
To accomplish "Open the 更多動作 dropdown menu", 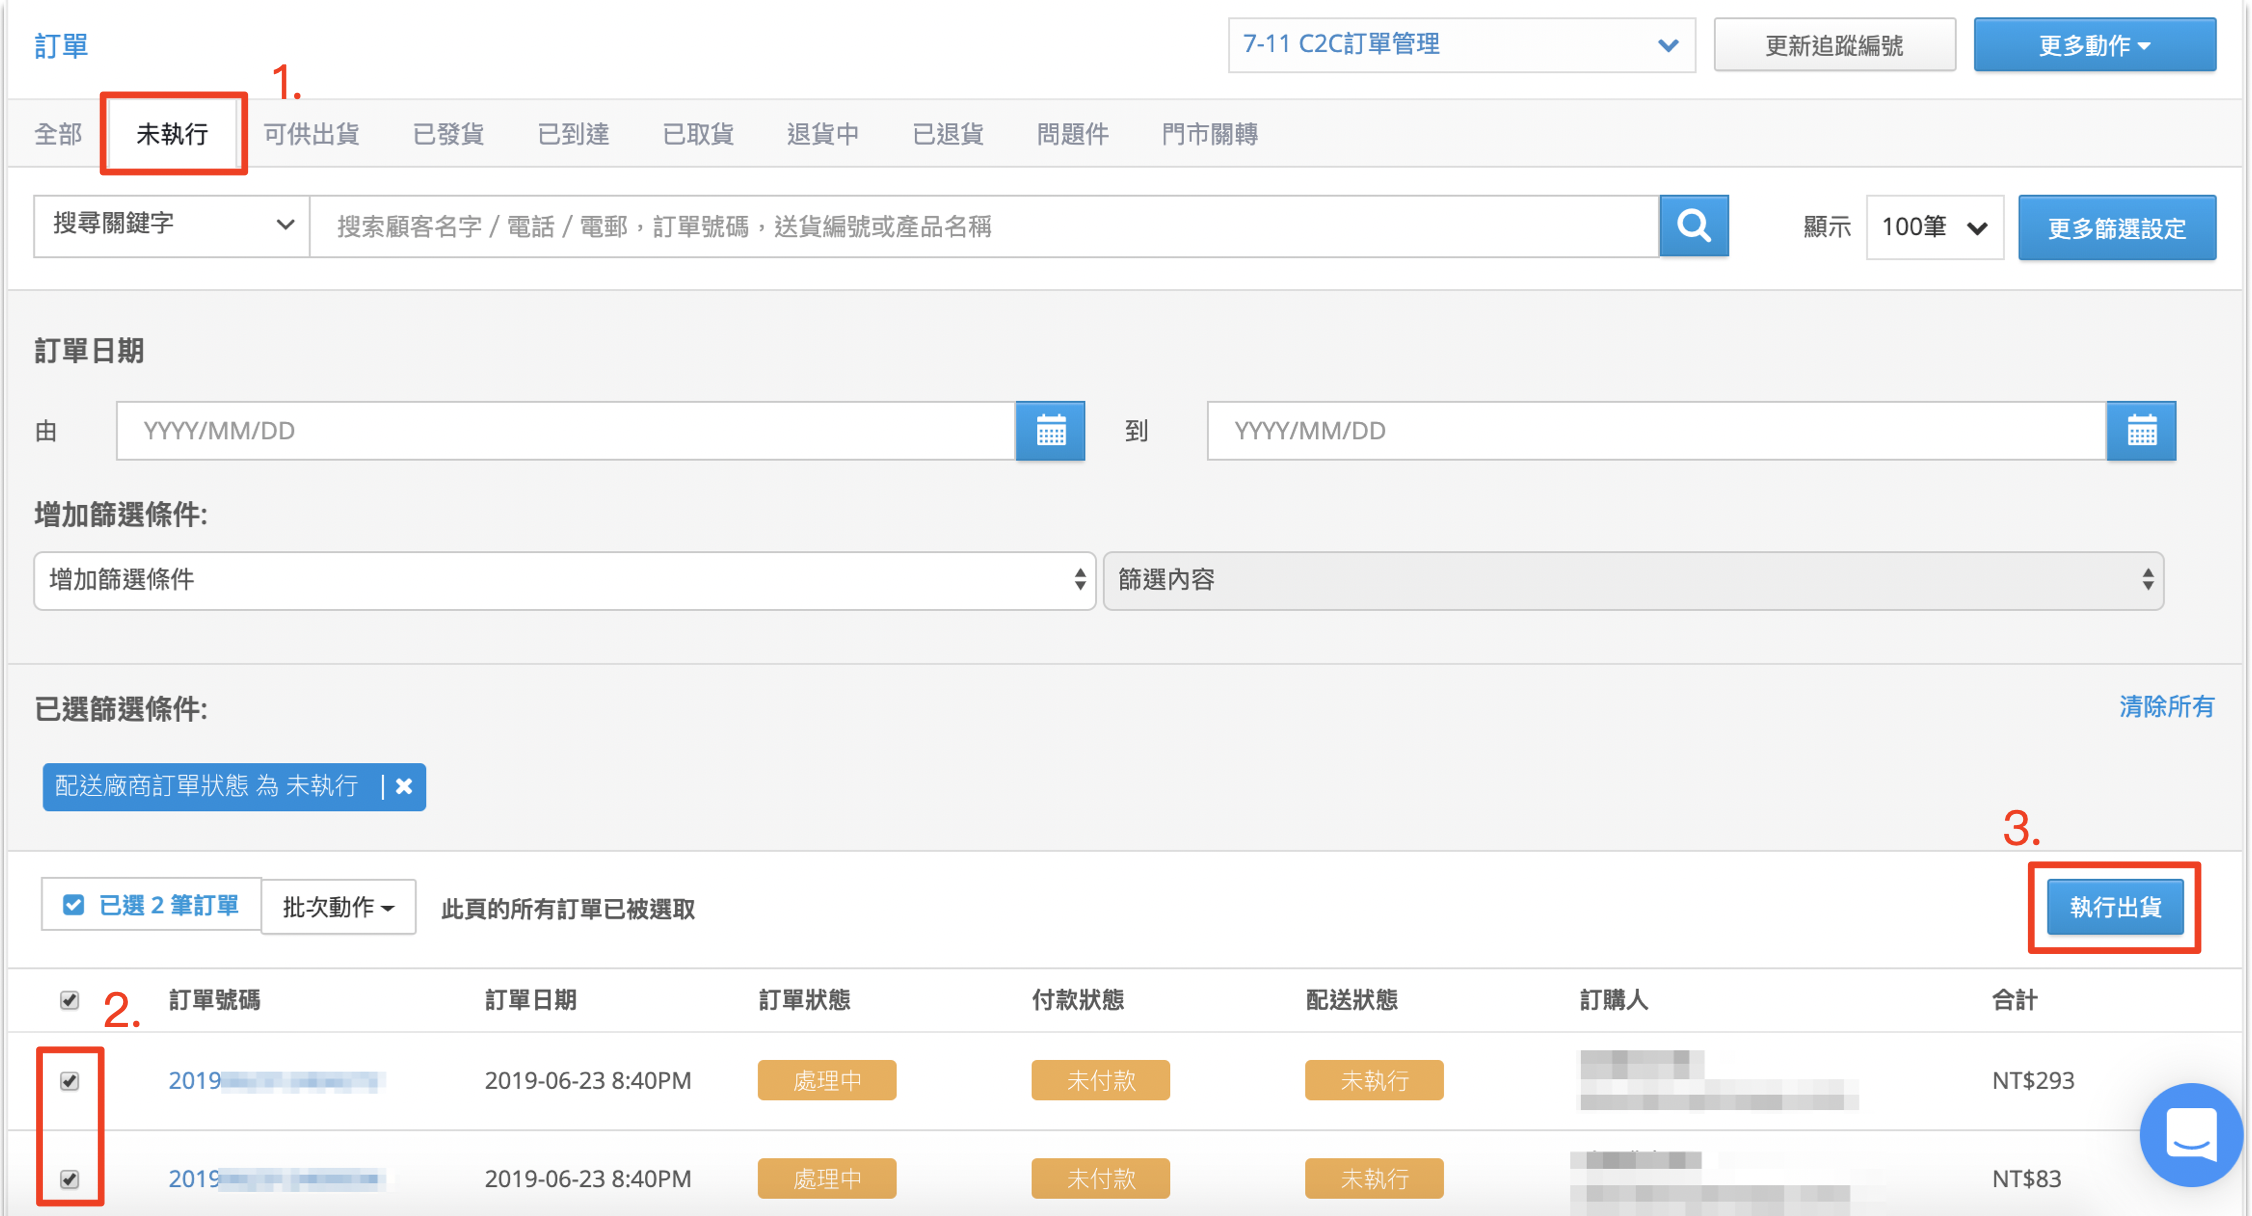I will coord(2094,45).
